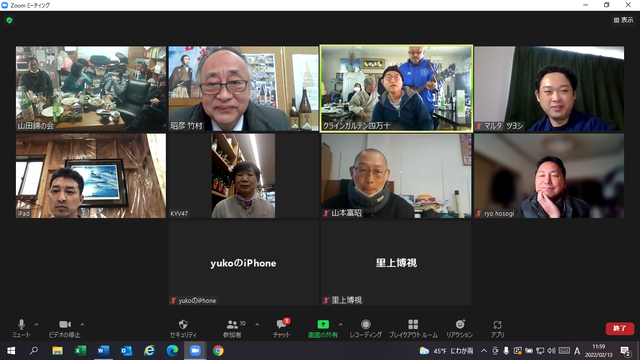Select the マルタ ツヨシ video tile
The image size is (640, 360).
(x=549, y=89)
